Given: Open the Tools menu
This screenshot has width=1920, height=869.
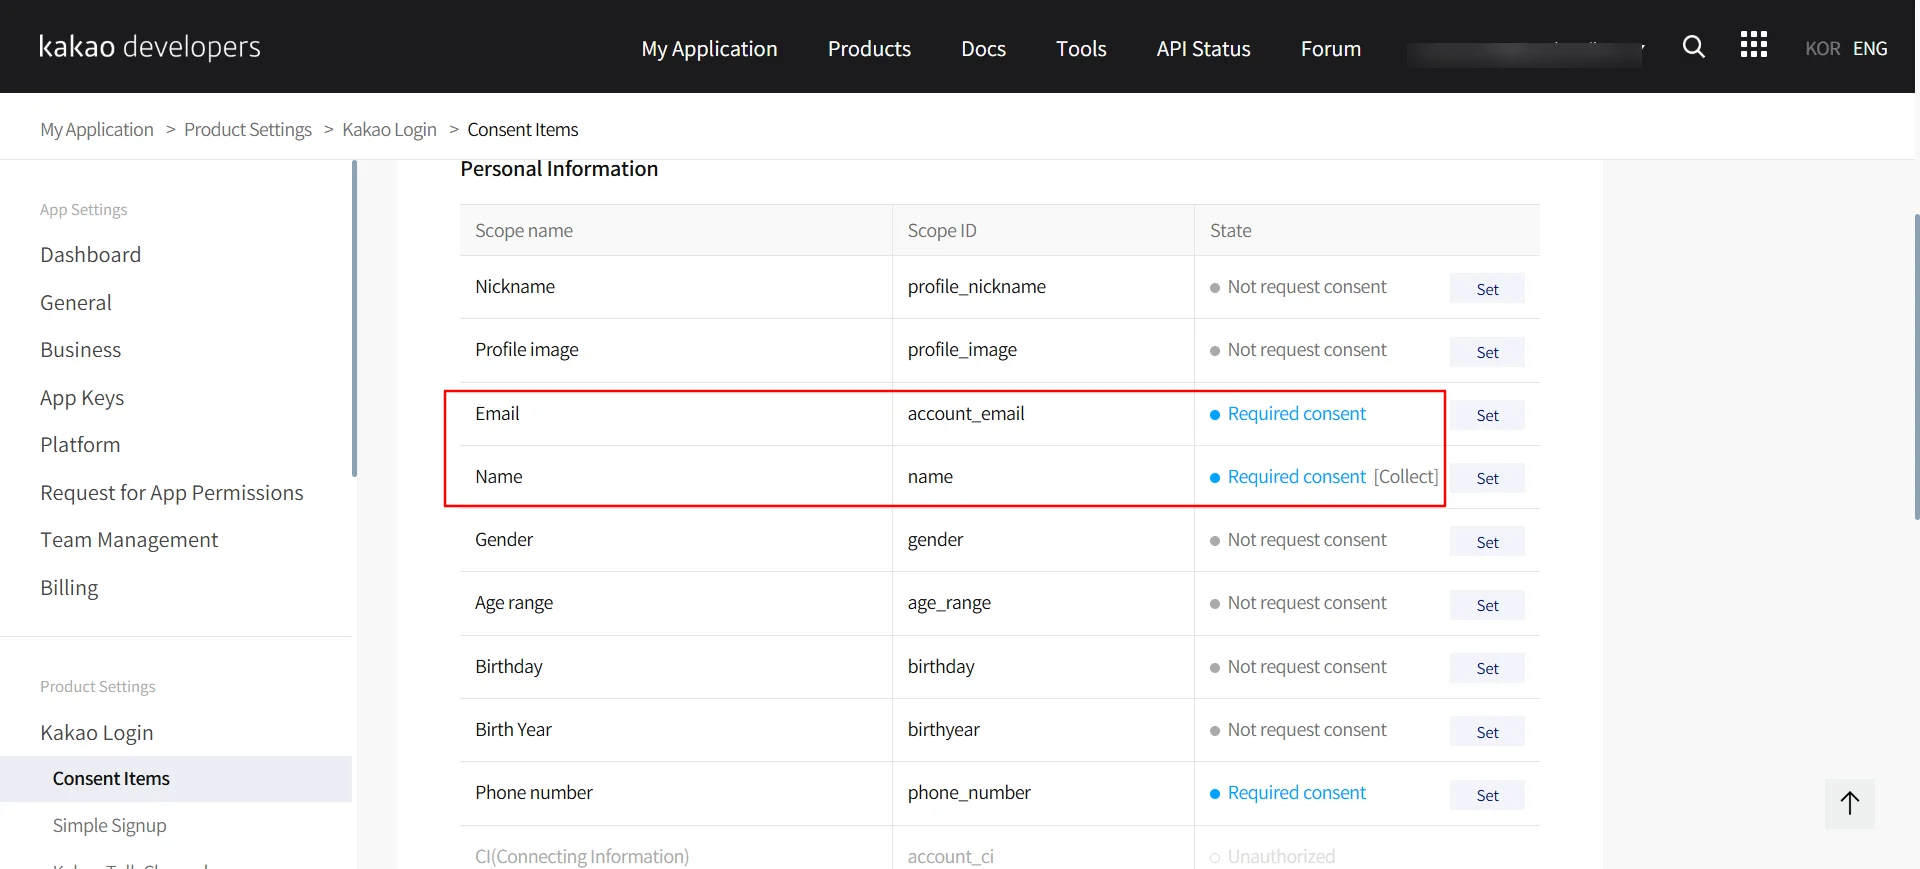Looking at the screenshot, I should tap(1081, 49).
